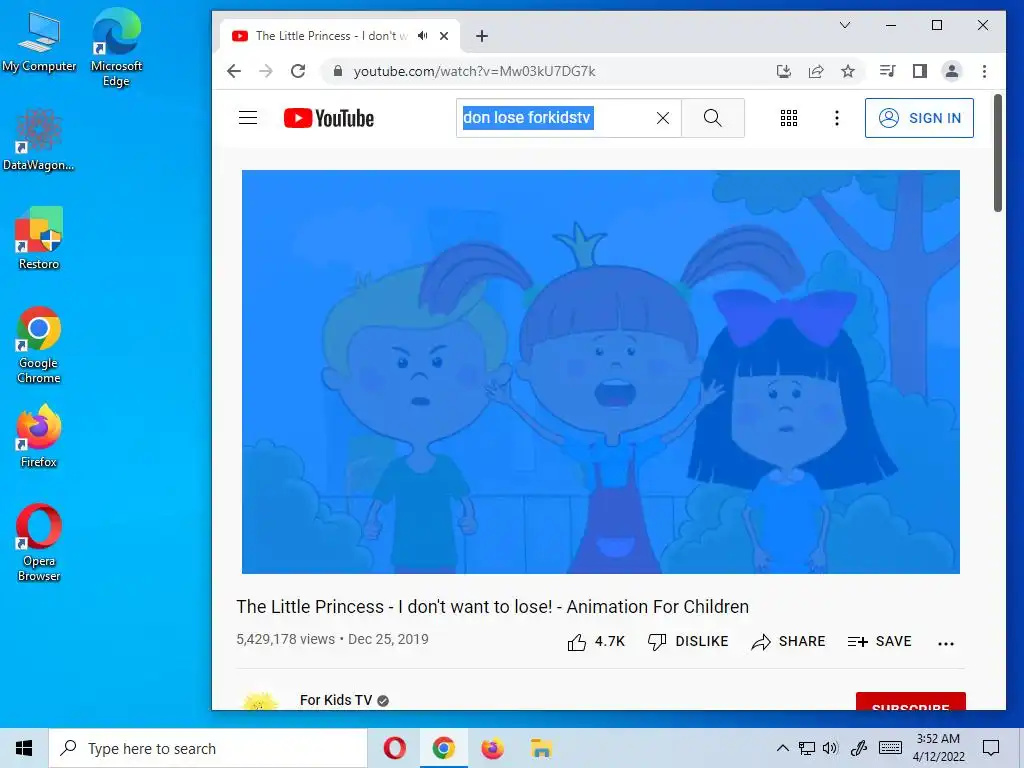Reload the page
Image resolution: width=1024 pixels, height=768 pixels.
pos(298,71)
